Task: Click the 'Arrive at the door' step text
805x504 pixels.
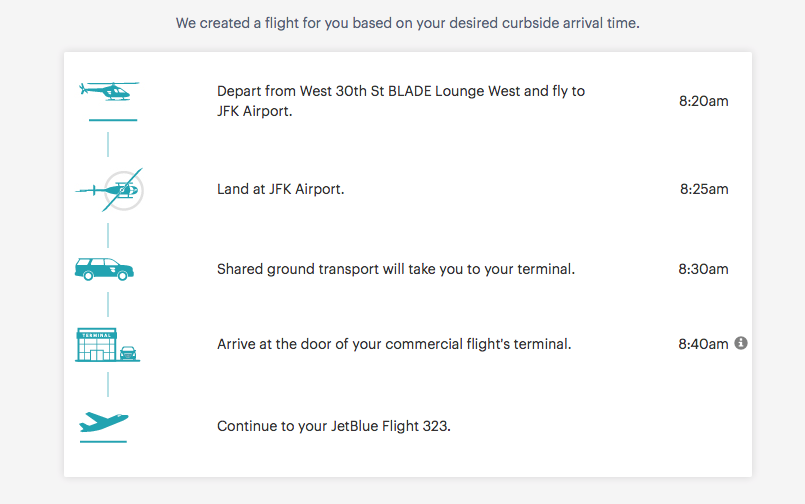Action: point(394,344)
